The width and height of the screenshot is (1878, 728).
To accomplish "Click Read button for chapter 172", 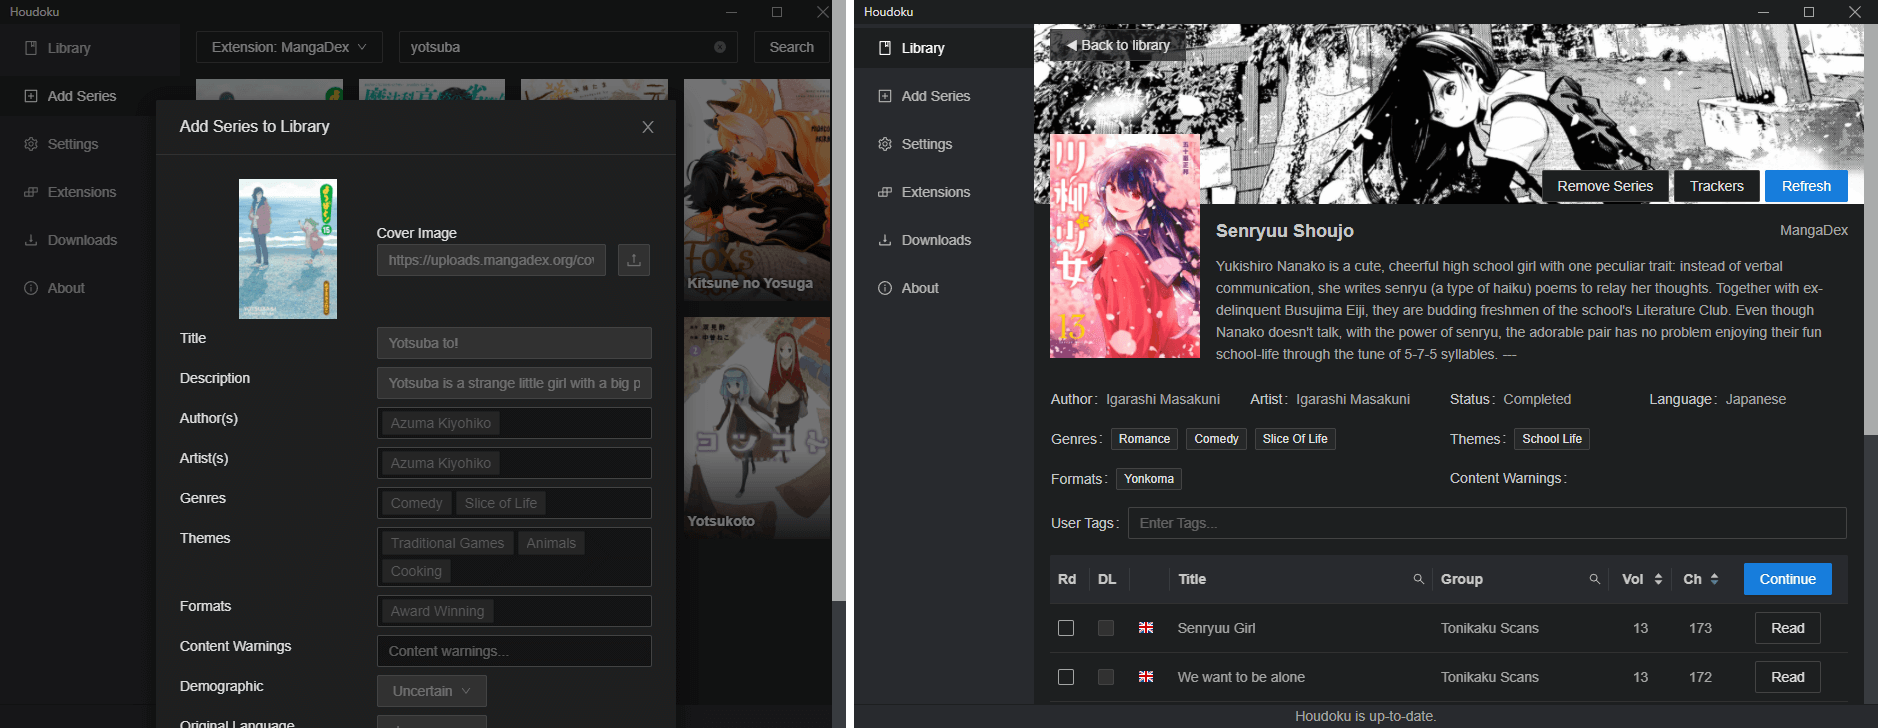I will tap(1787, 677).
